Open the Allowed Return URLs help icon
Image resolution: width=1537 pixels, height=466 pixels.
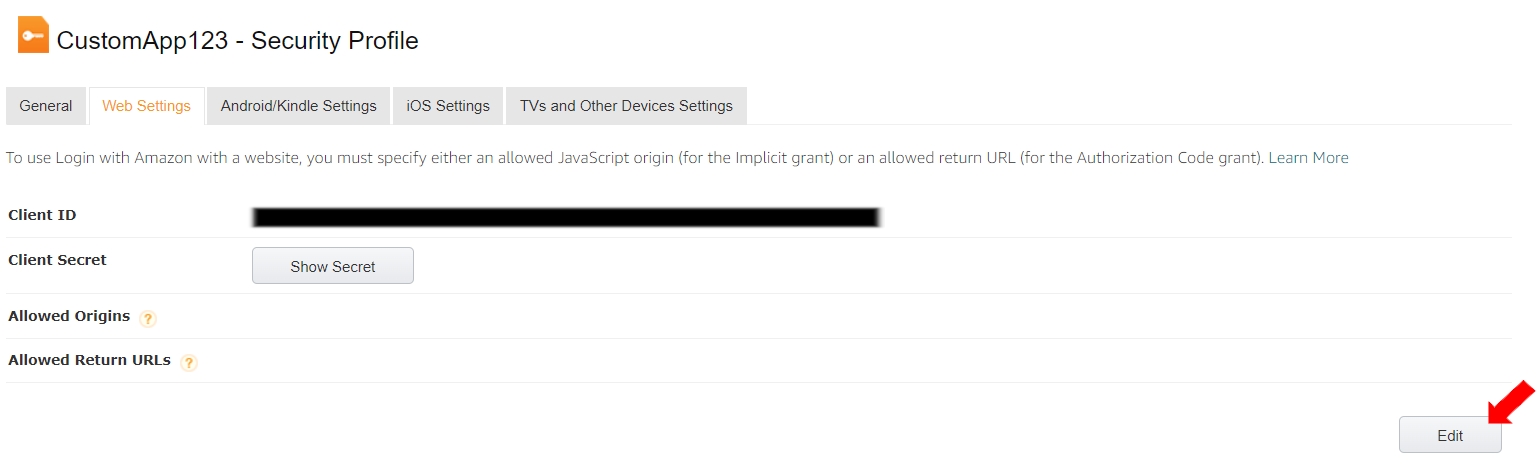[189, 363]
